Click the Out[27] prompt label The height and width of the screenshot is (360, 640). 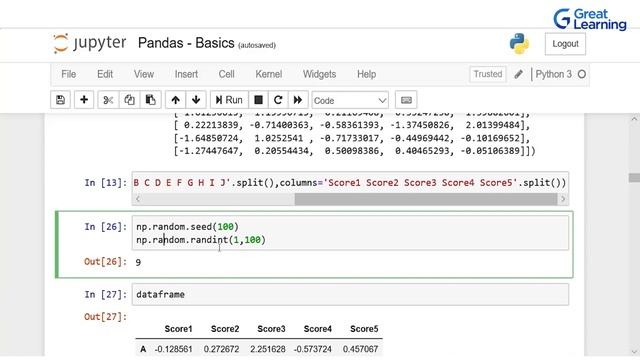click(106, 317)
